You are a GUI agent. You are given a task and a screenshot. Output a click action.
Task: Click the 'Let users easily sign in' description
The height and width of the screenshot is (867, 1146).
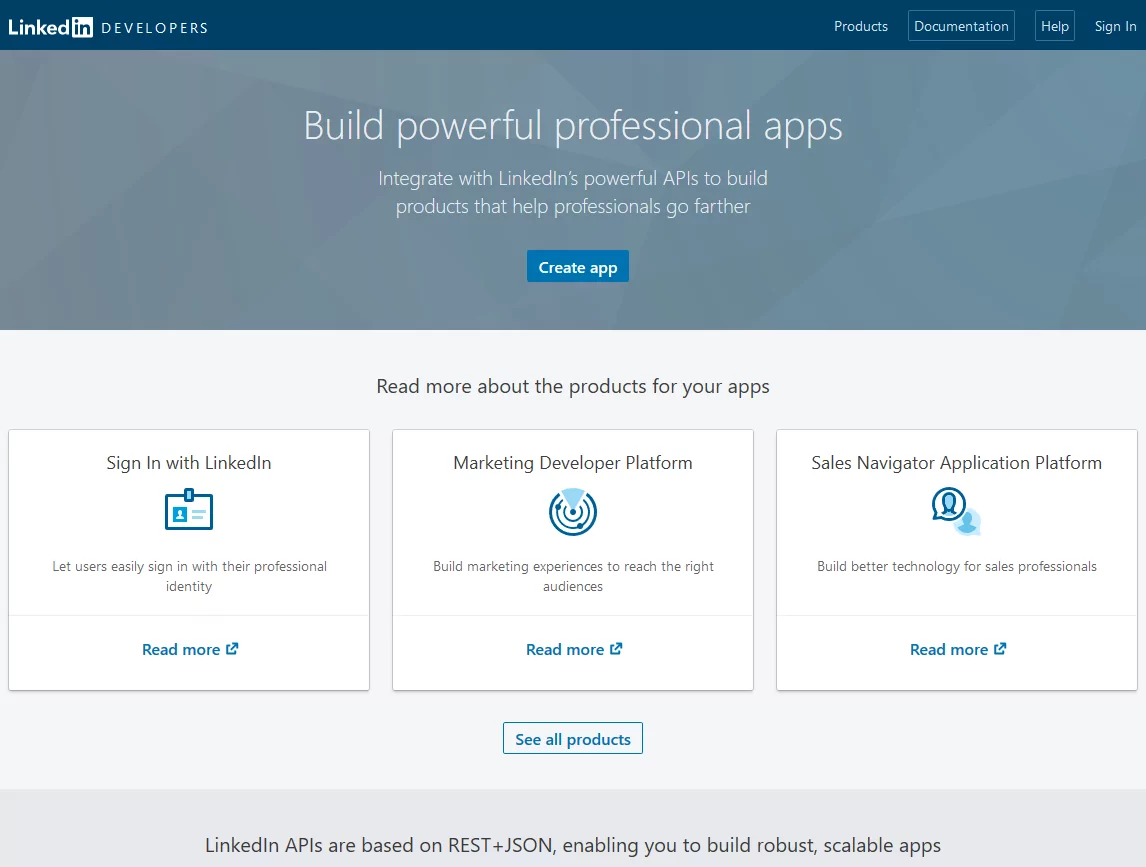click(x=189, y=576)
